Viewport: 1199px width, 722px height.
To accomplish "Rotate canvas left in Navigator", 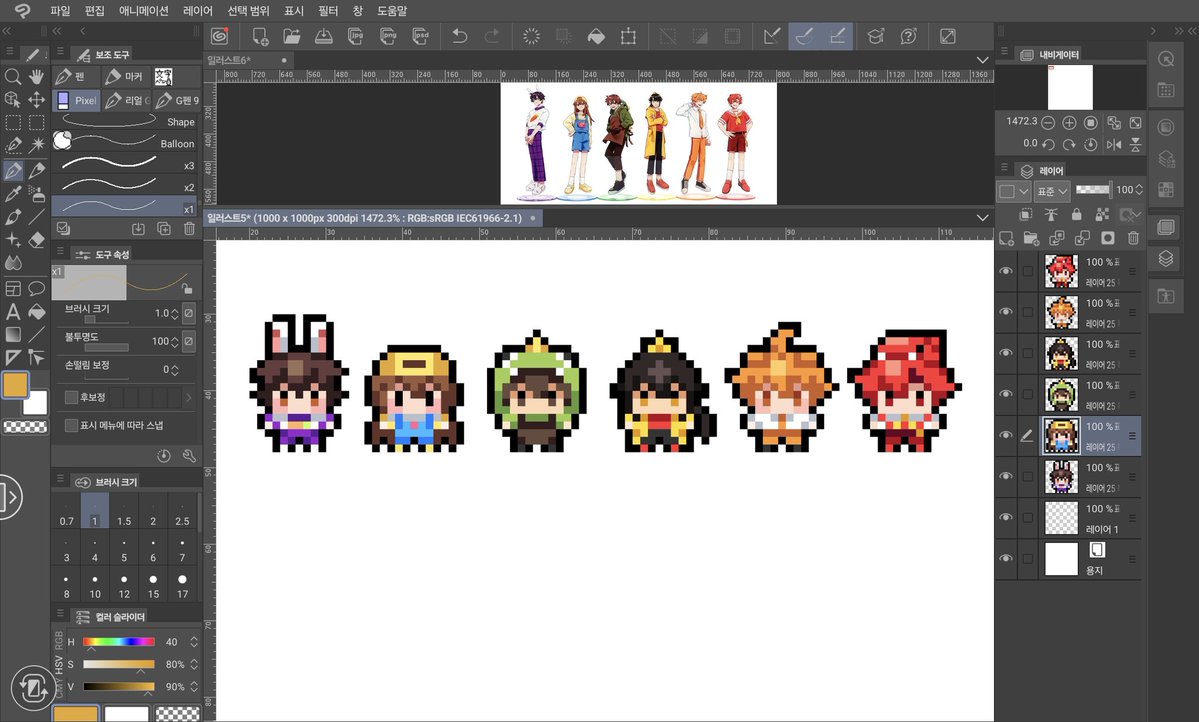I will (x=1048, y=144).
